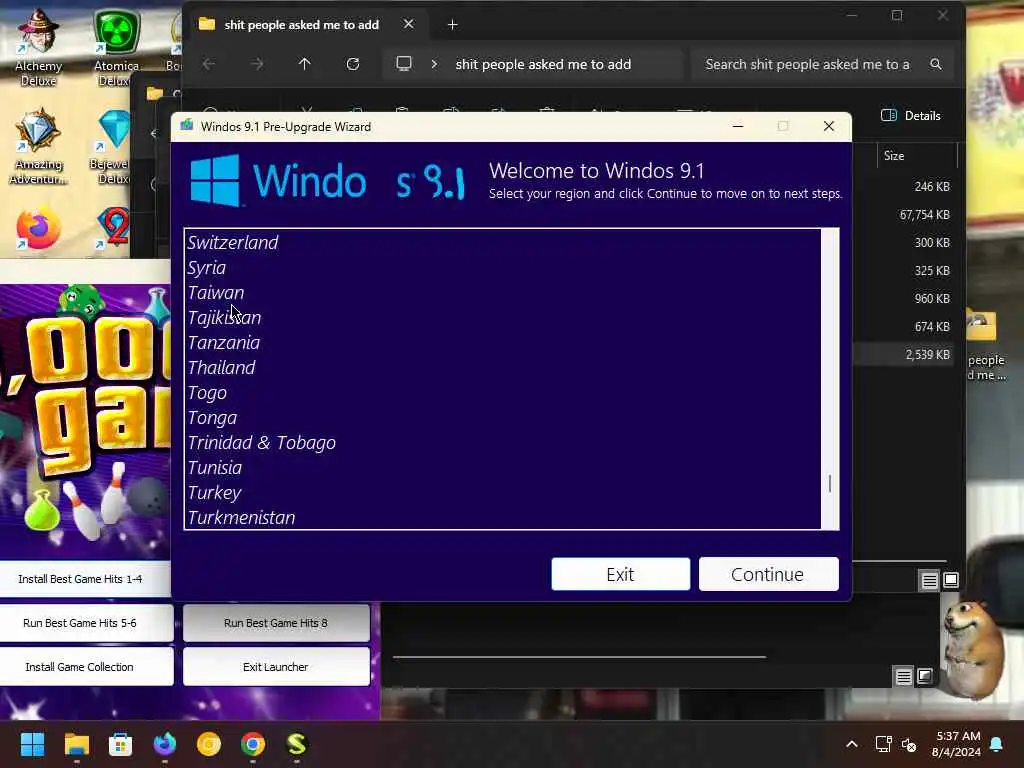Add a new File Explorer tab

453,25
